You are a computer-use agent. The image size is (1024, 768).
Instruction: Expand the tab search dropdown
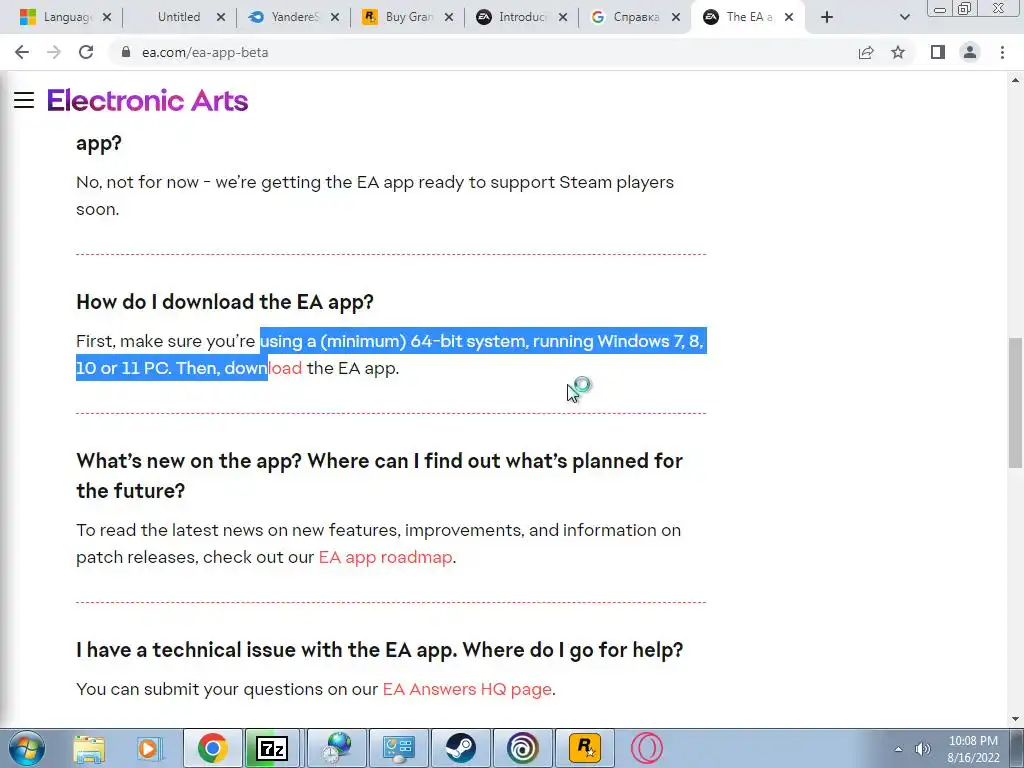904,17
